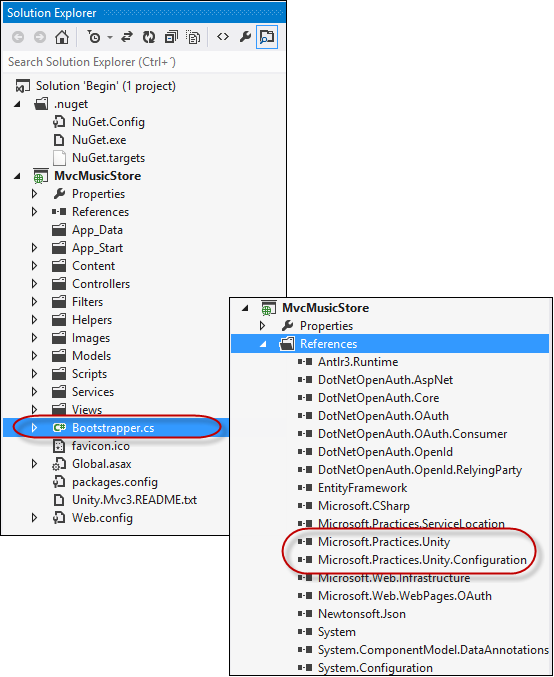The height and width of the screenshot is (677, 554).
Task: Select the .nuget folder icon
Action: [41, 104]
